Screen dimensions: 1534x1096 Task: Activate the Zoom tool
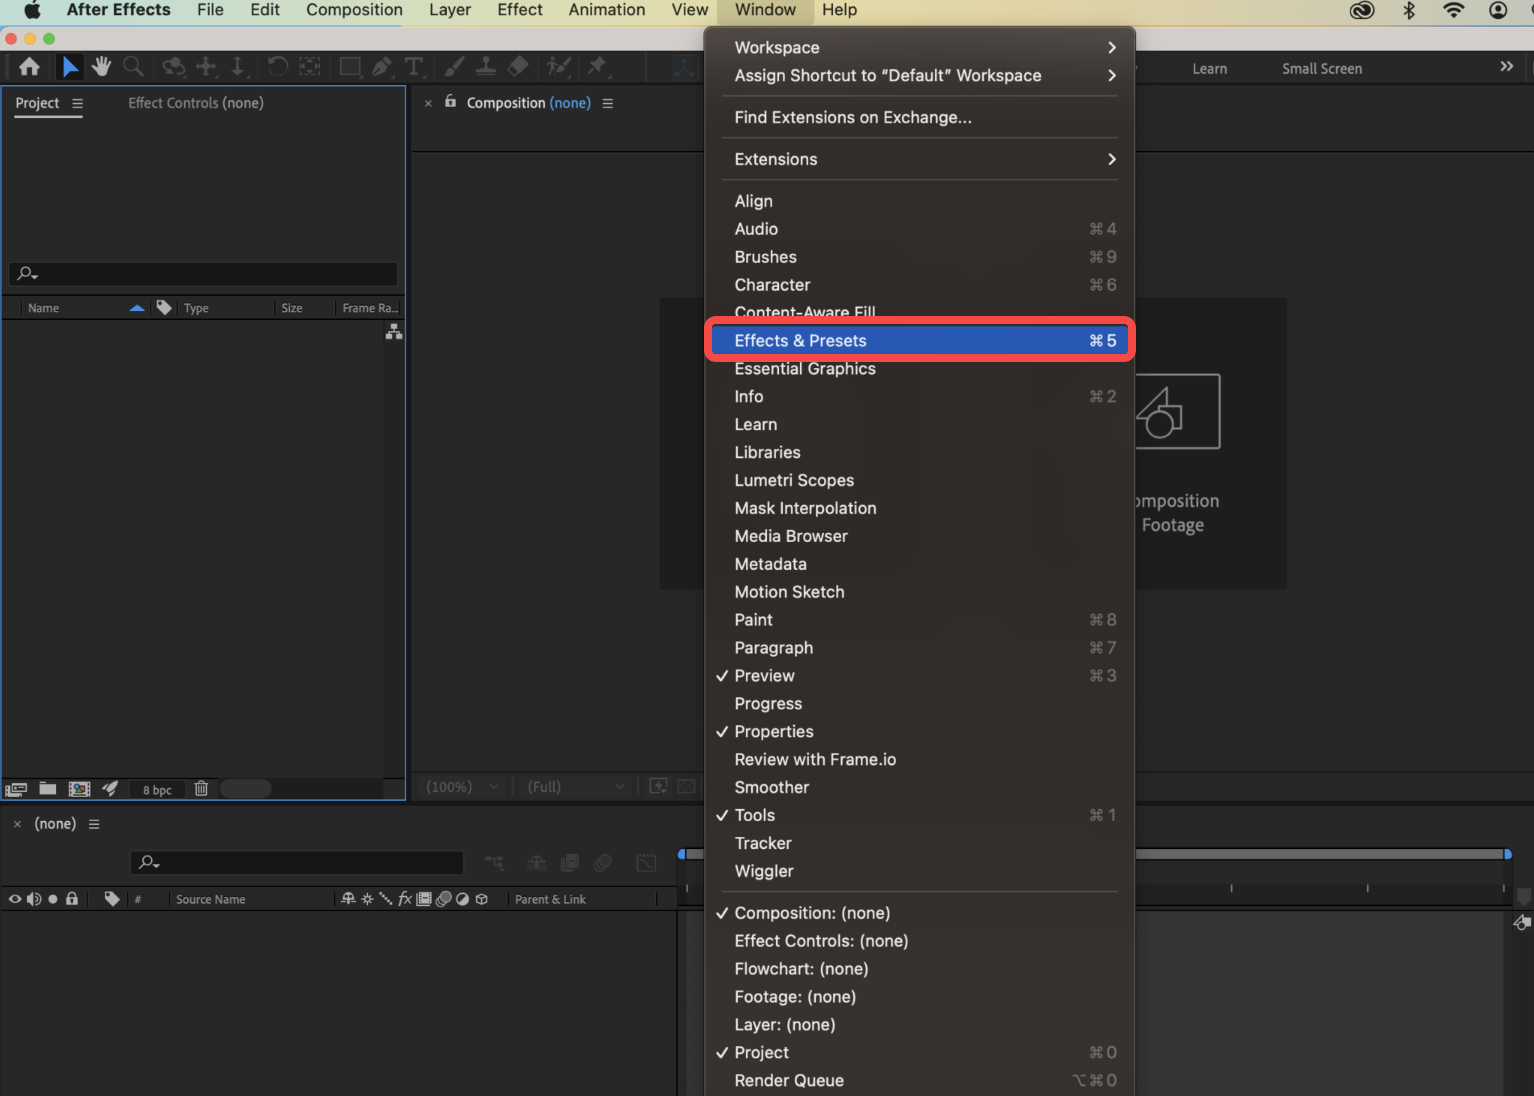pyautogui.click(x=133, y=66)
